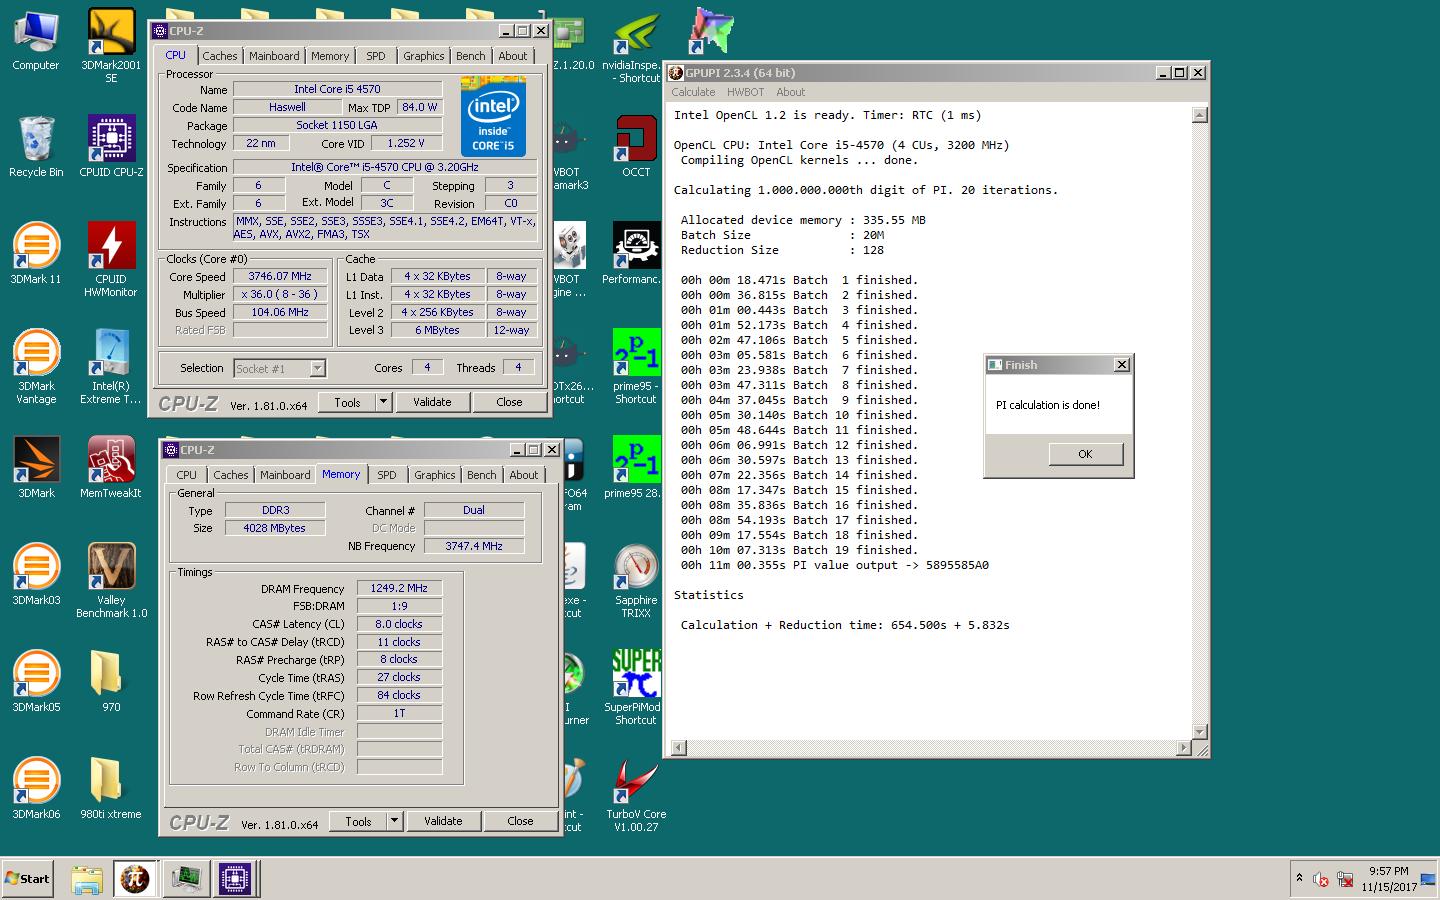Confirm OK in the Finish dialog

point(1085,454)
